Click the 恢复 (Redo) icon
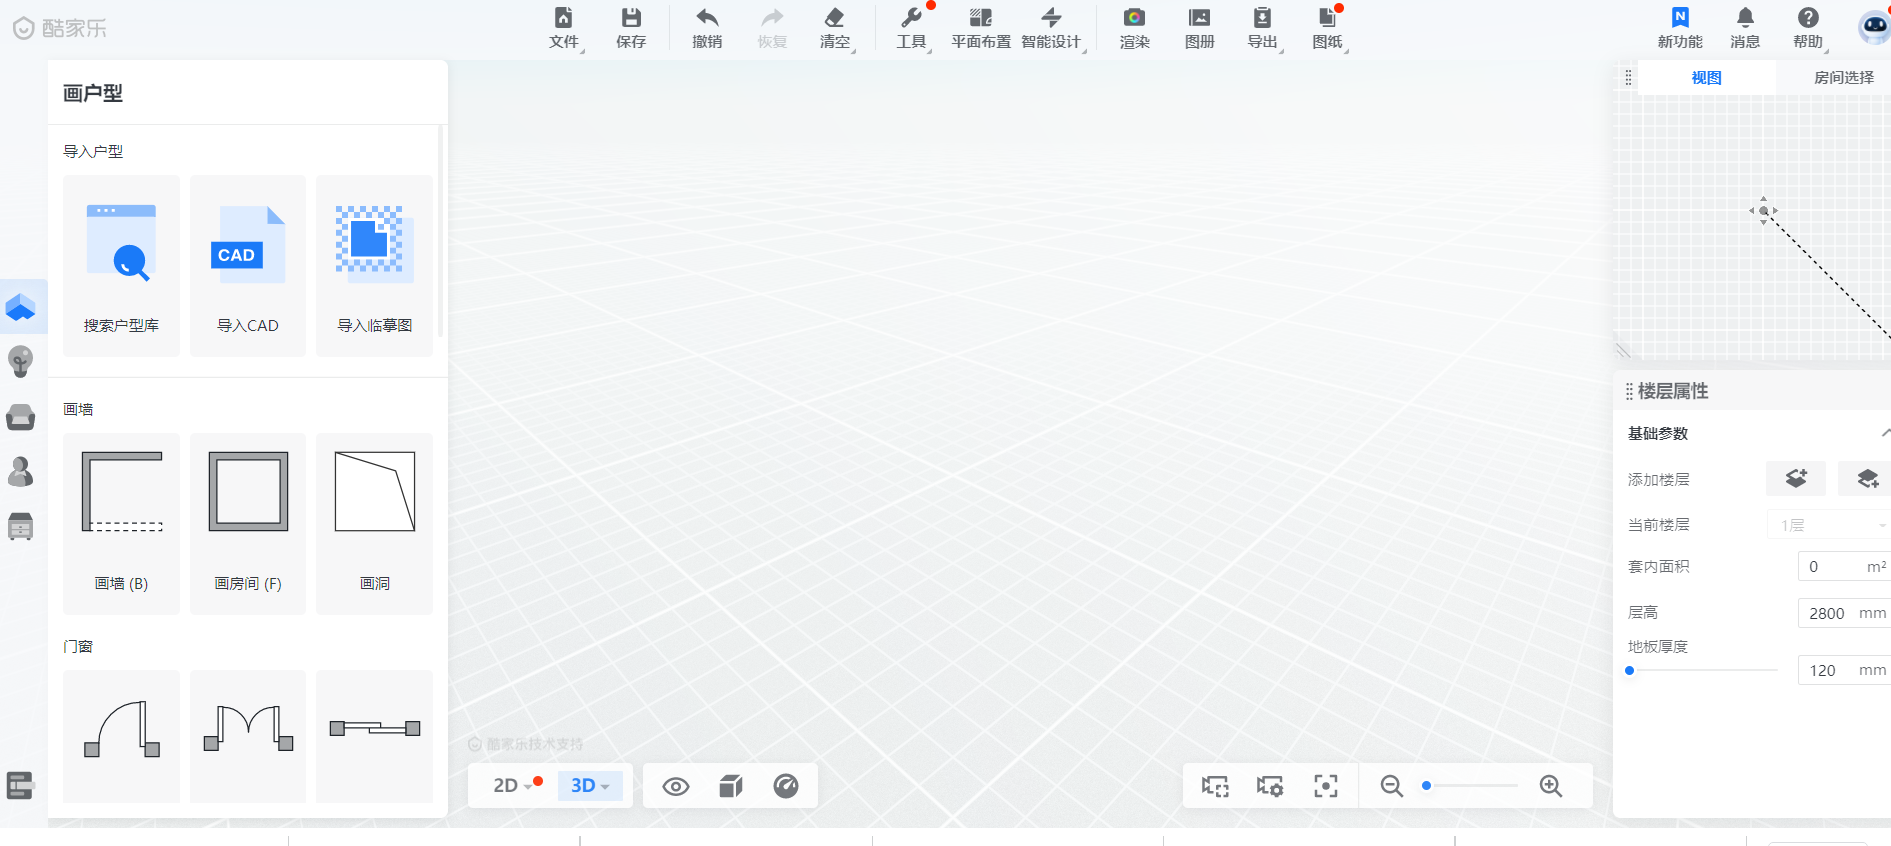This screenshot has height=846, width=1891. point(772,28)
